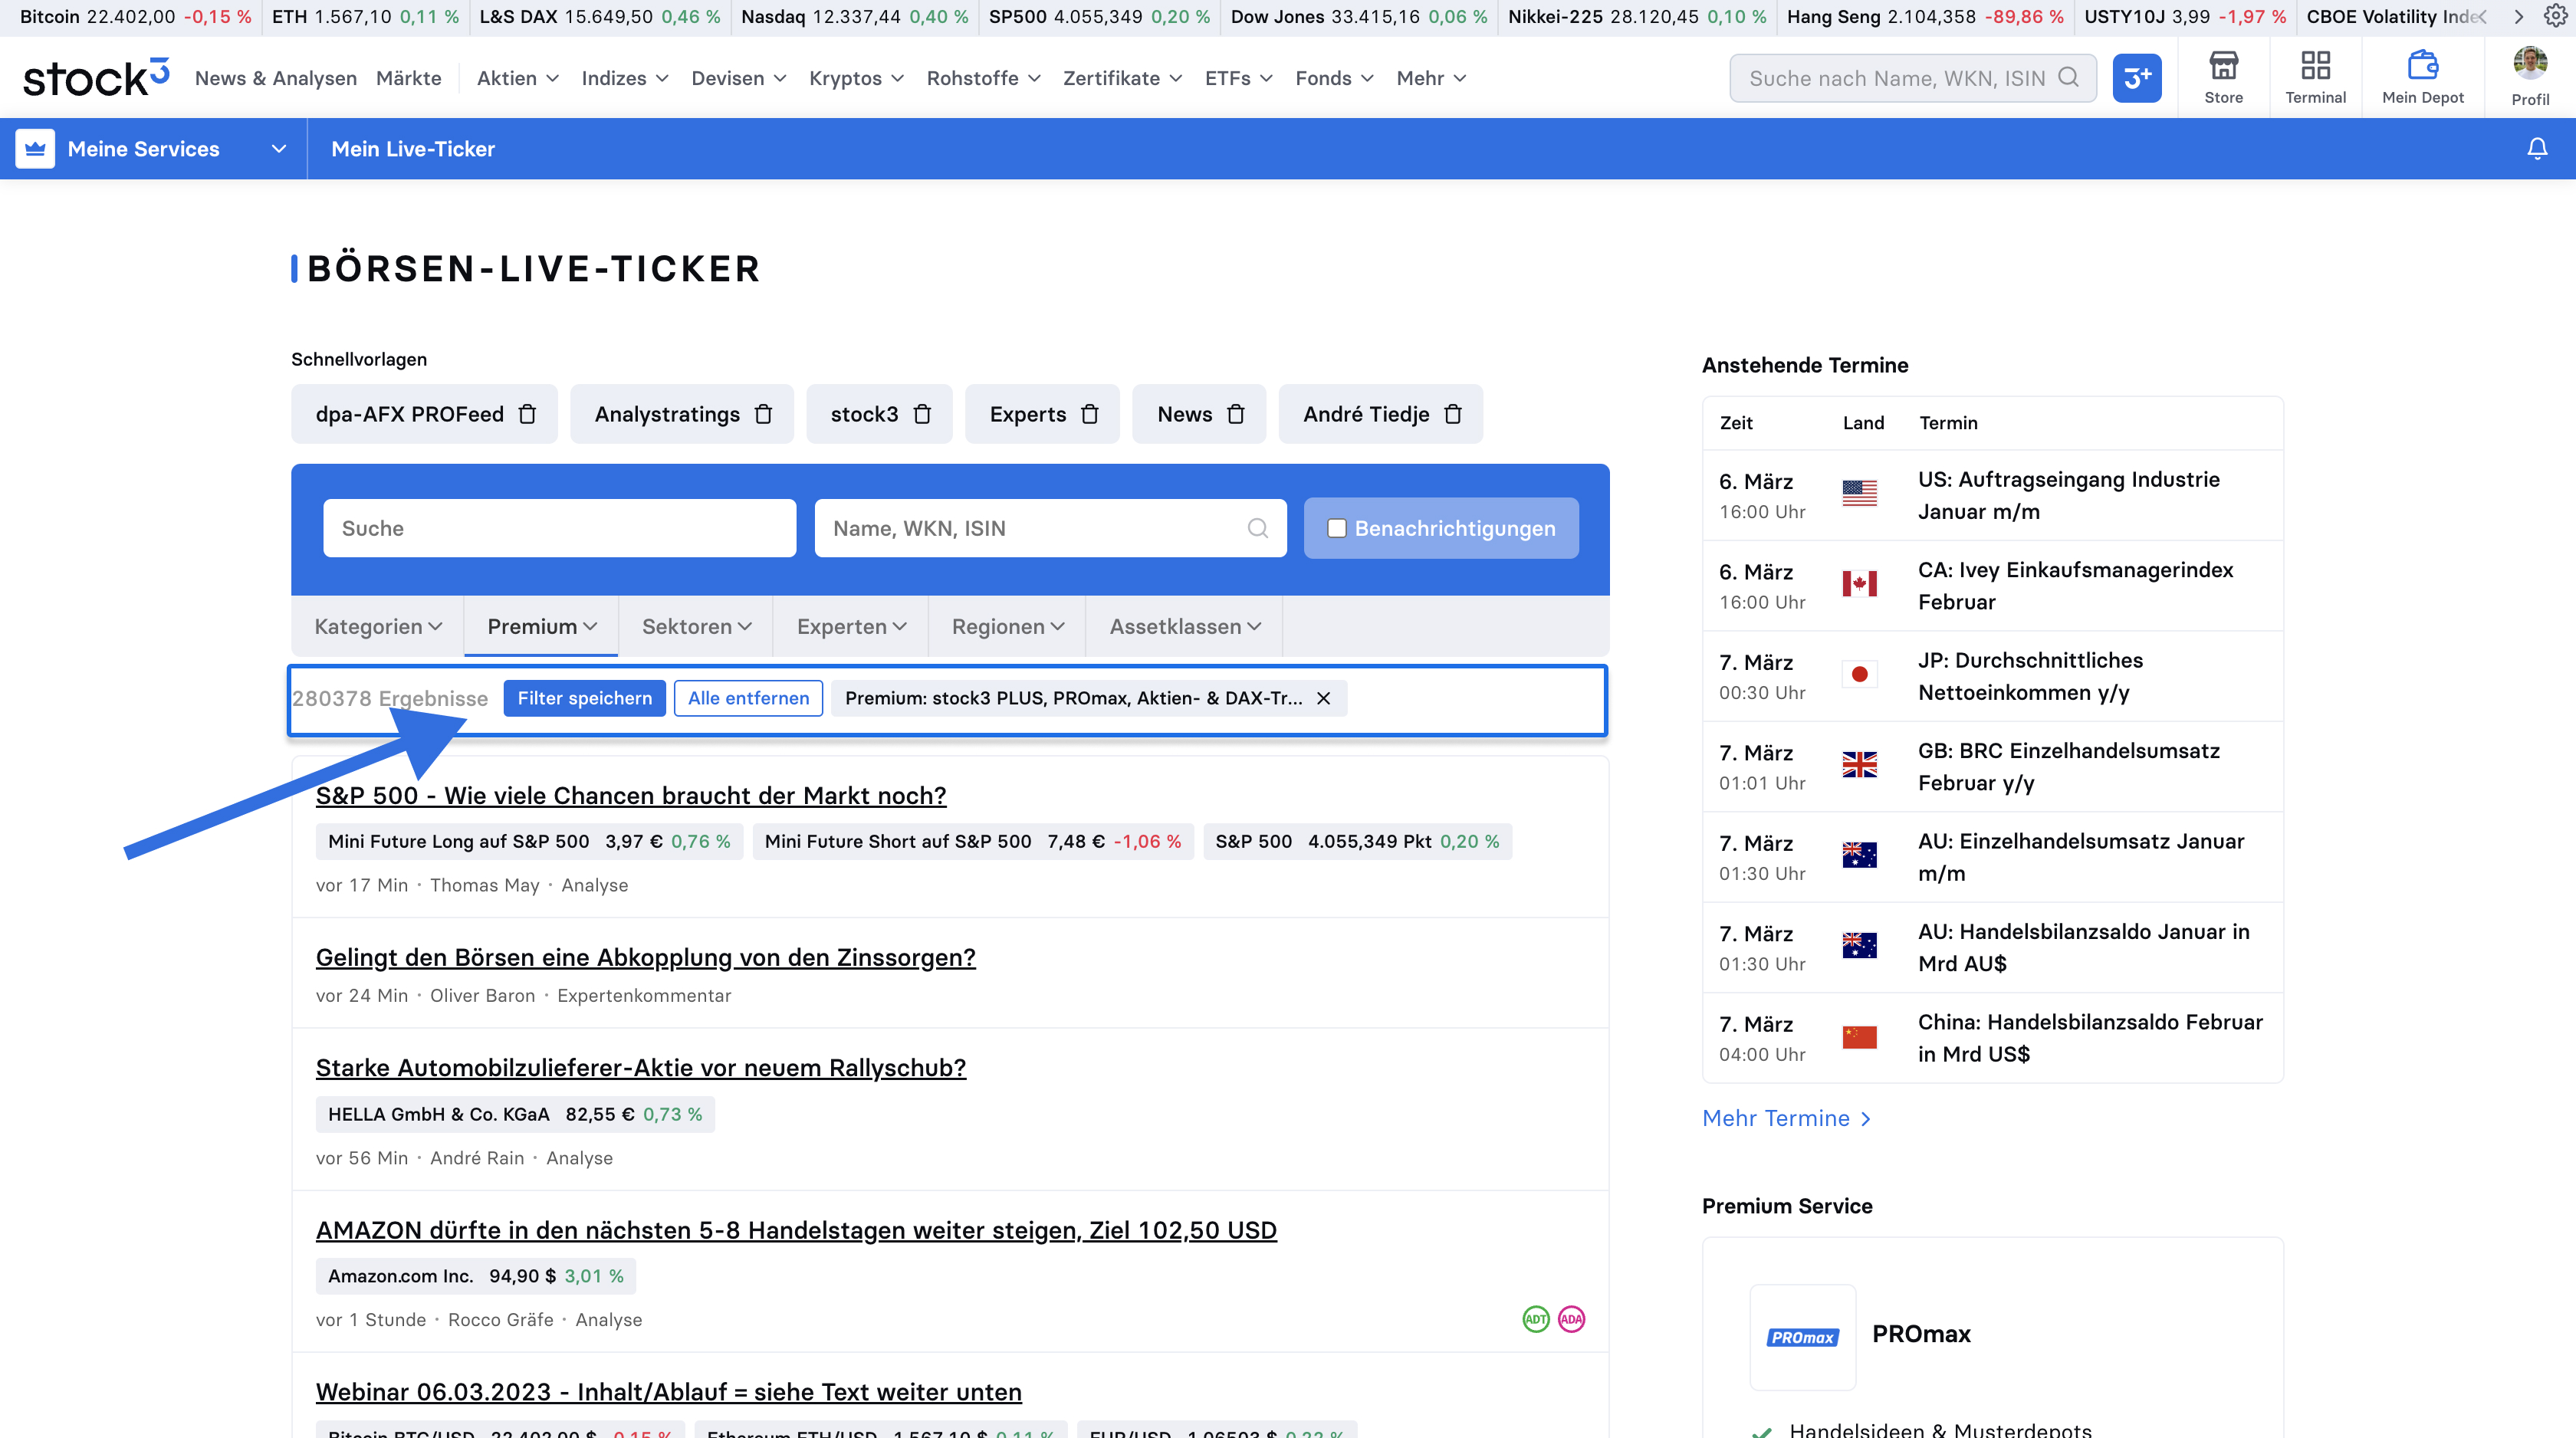Open the Märkte menu item
2576x1438 pixels.
408,78
